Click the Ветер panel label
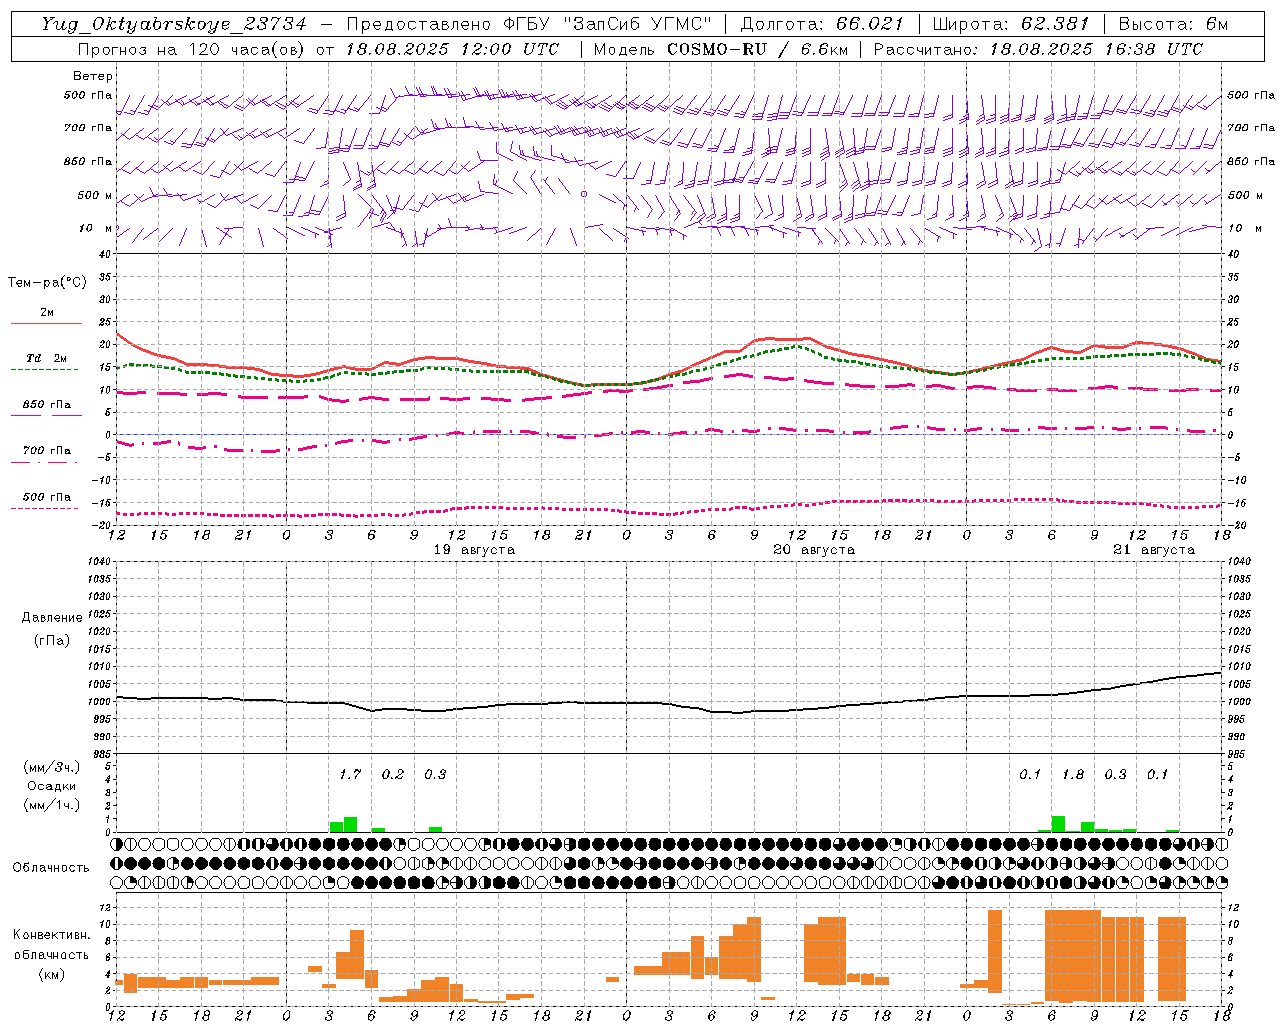The width and height of the screenshot is (1280, 1024). (x=92, y=76)
